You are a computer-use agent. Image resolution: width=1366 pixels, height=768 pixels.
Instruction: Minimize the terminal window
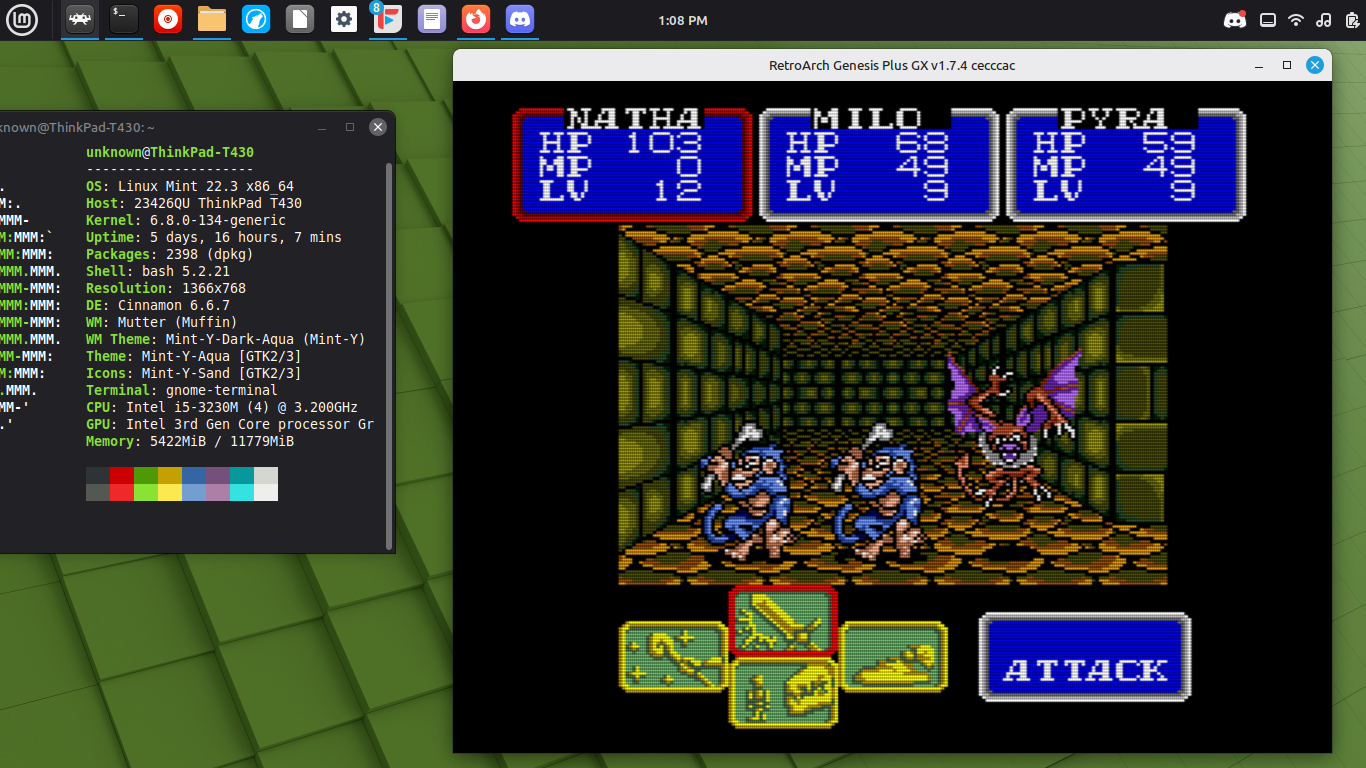click(x=322, y=127)
